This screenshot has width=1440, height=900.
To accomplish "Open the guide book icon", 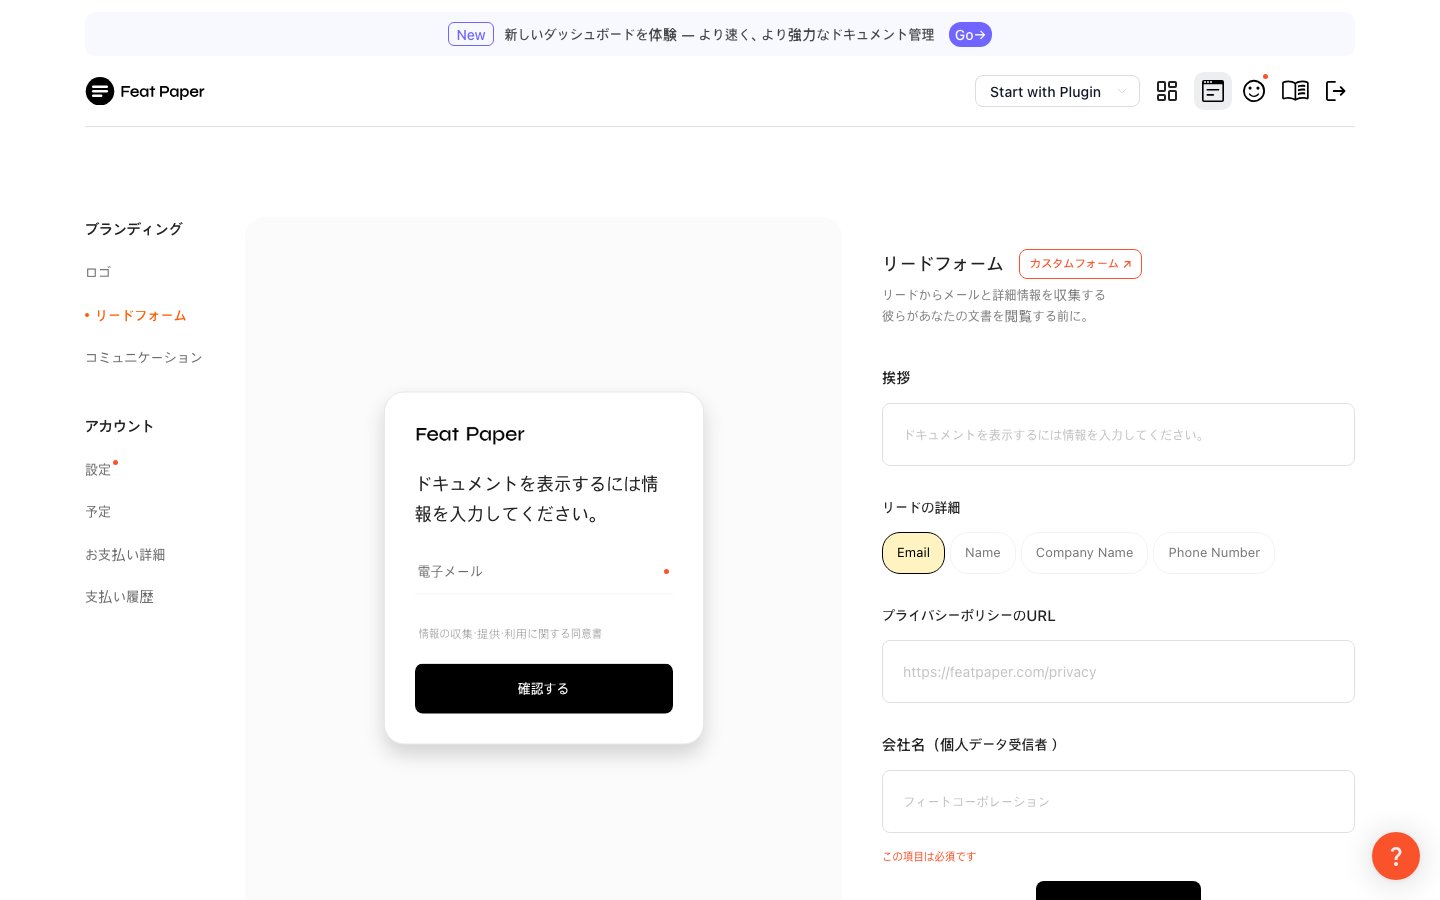I will [x=1295, y=91].
